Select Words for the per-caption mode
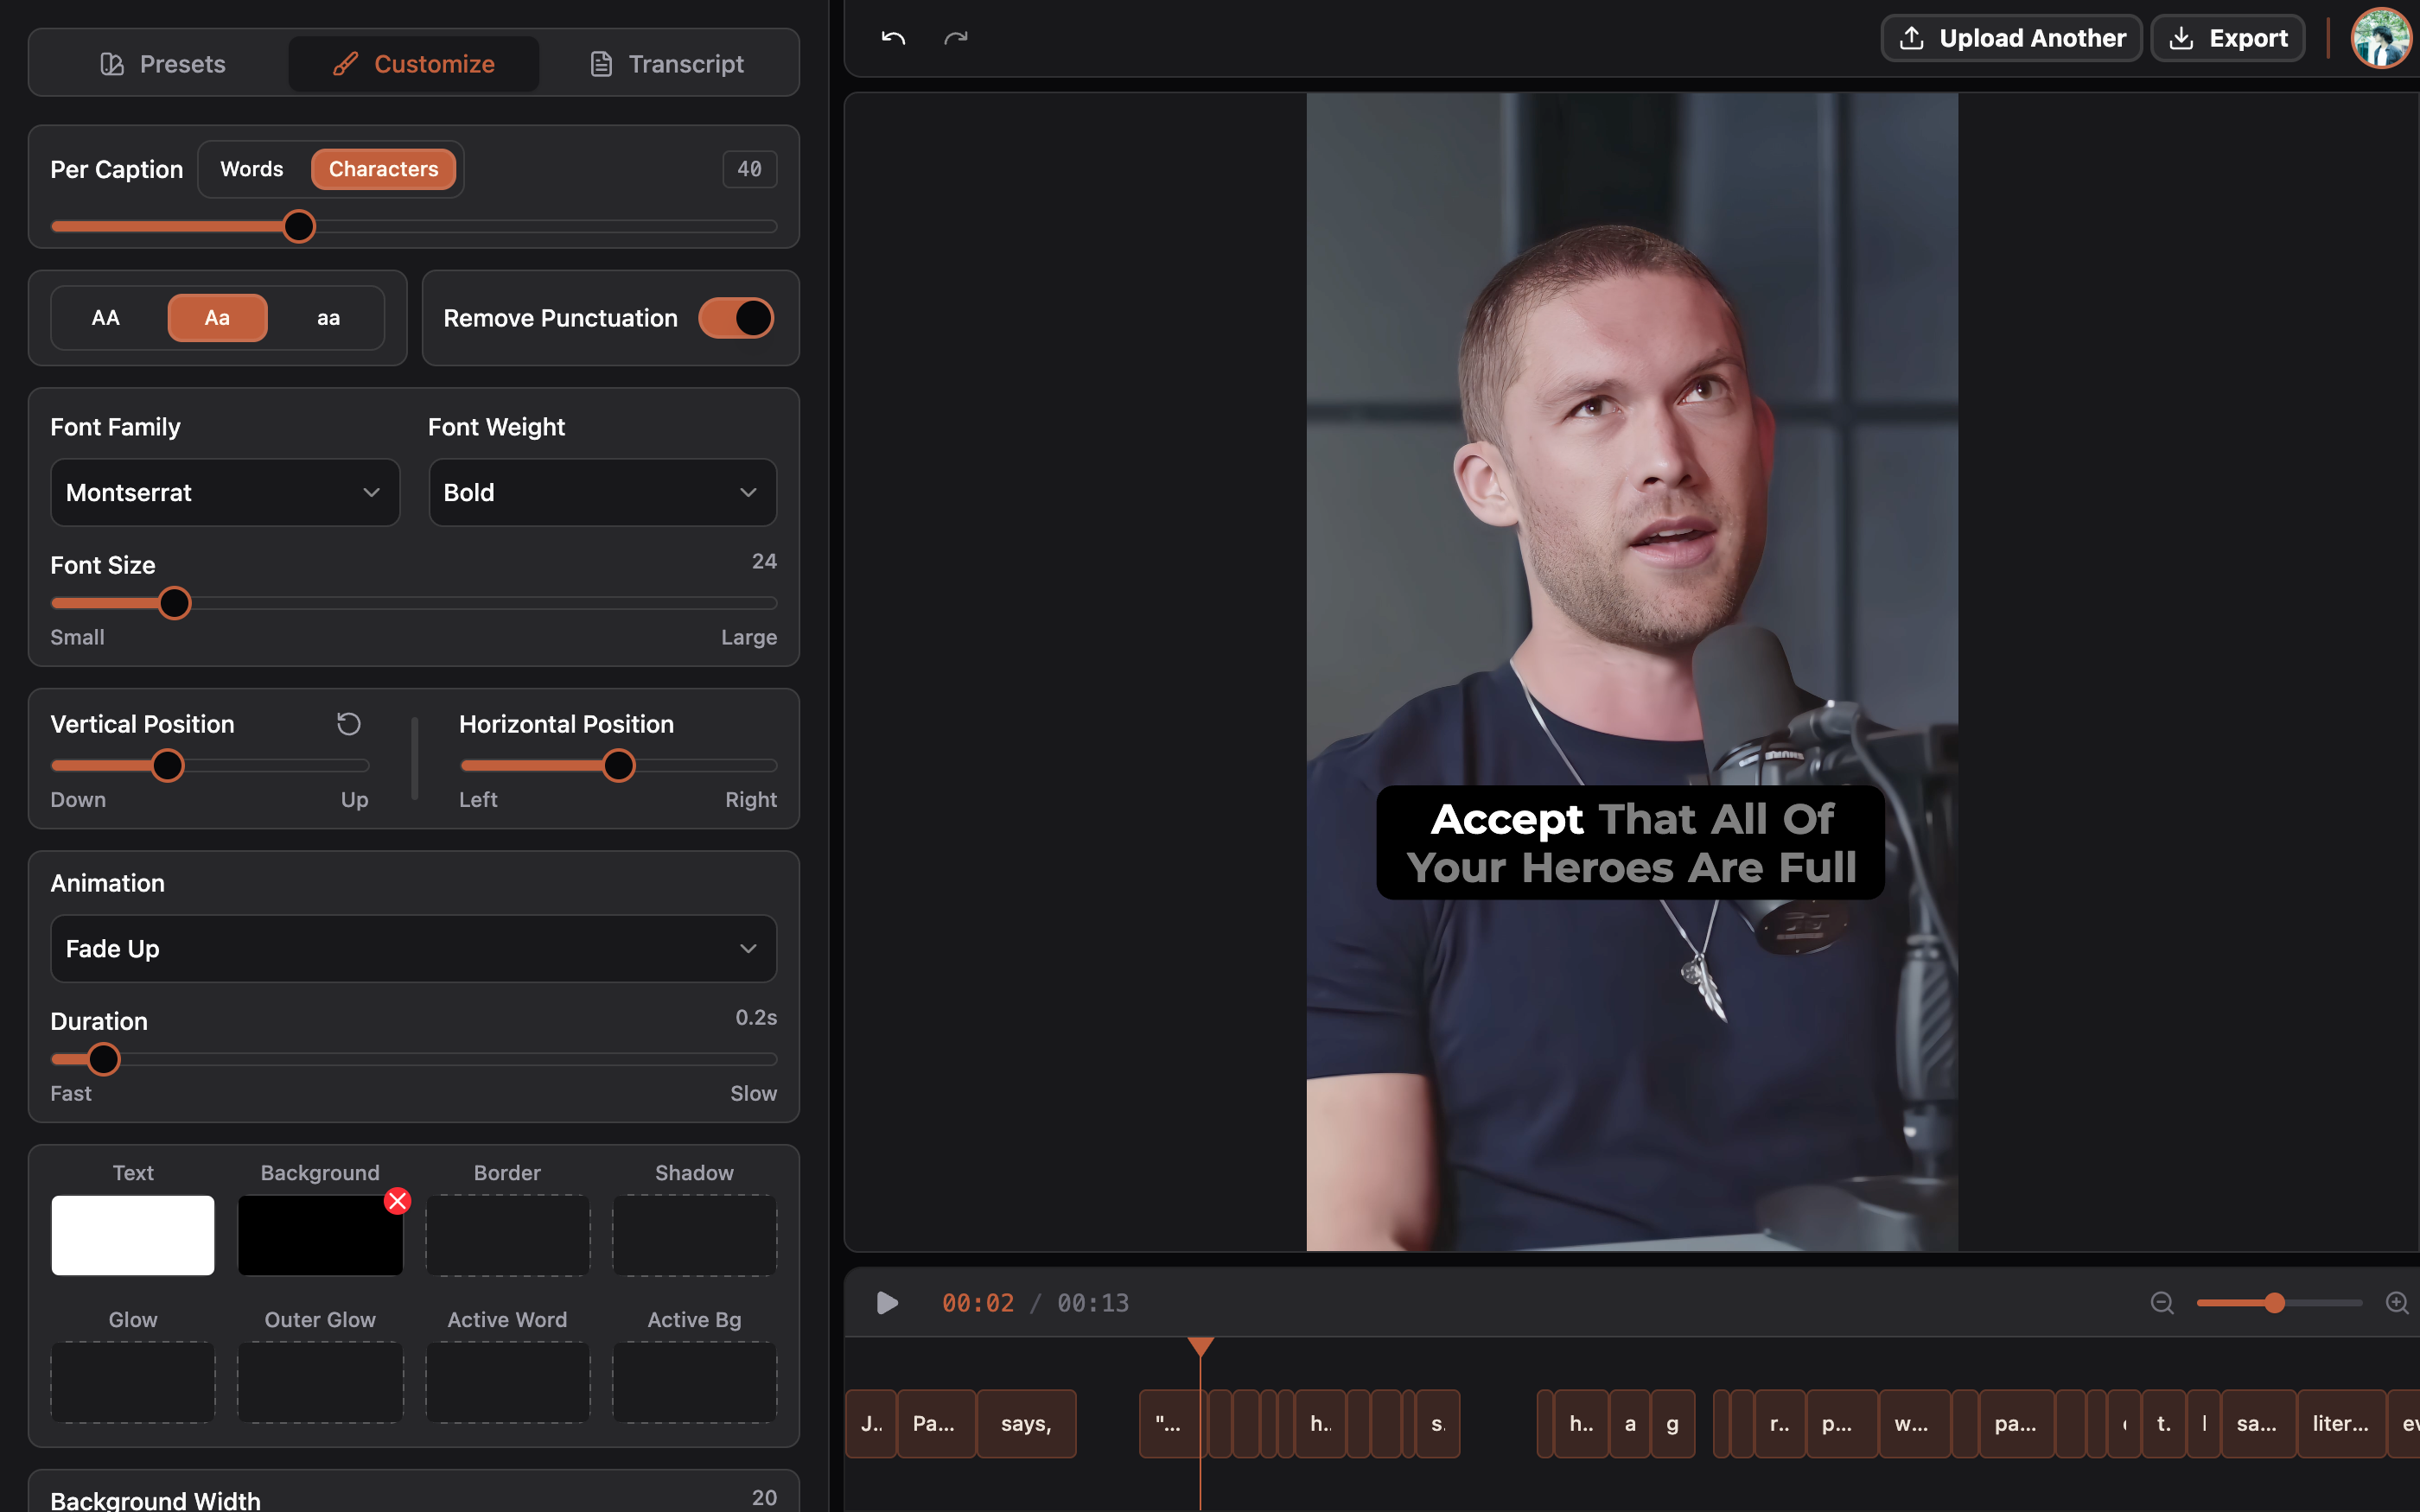Image resolution: width=2420 pixels, height=1512 pixels. (x=252, y=169)
